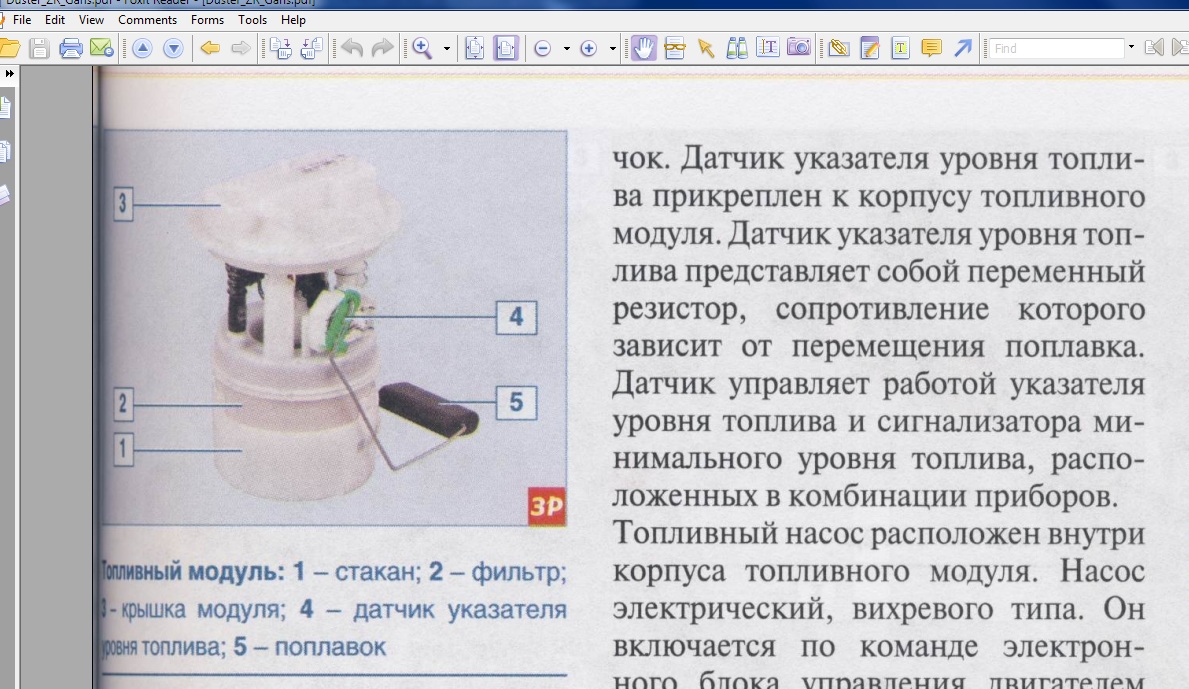This screenshot has height=689, width=1189.
Task: Open dropdown arrow next to Zoom In
Action: point(613,49)
